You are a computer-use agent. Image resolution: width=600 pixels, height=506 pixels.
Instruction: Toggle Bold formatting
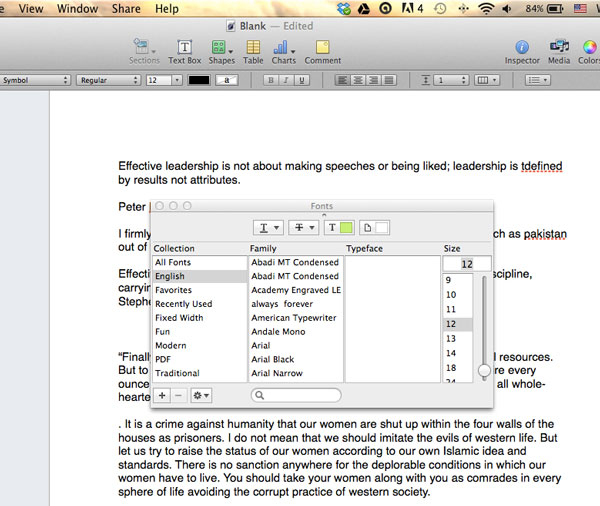click(x=271, y=80)
